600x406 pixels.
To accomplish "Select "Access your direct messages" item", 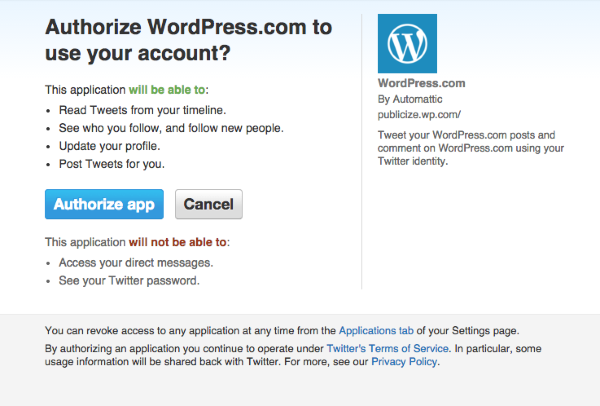I will [x=136, y=263].
